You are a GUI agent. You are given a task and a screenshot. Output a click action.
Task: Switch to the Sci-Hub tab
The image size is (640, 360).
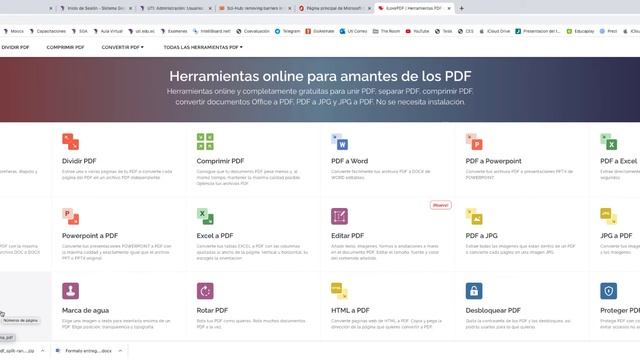pyautogui.click(x=255, y=8)
